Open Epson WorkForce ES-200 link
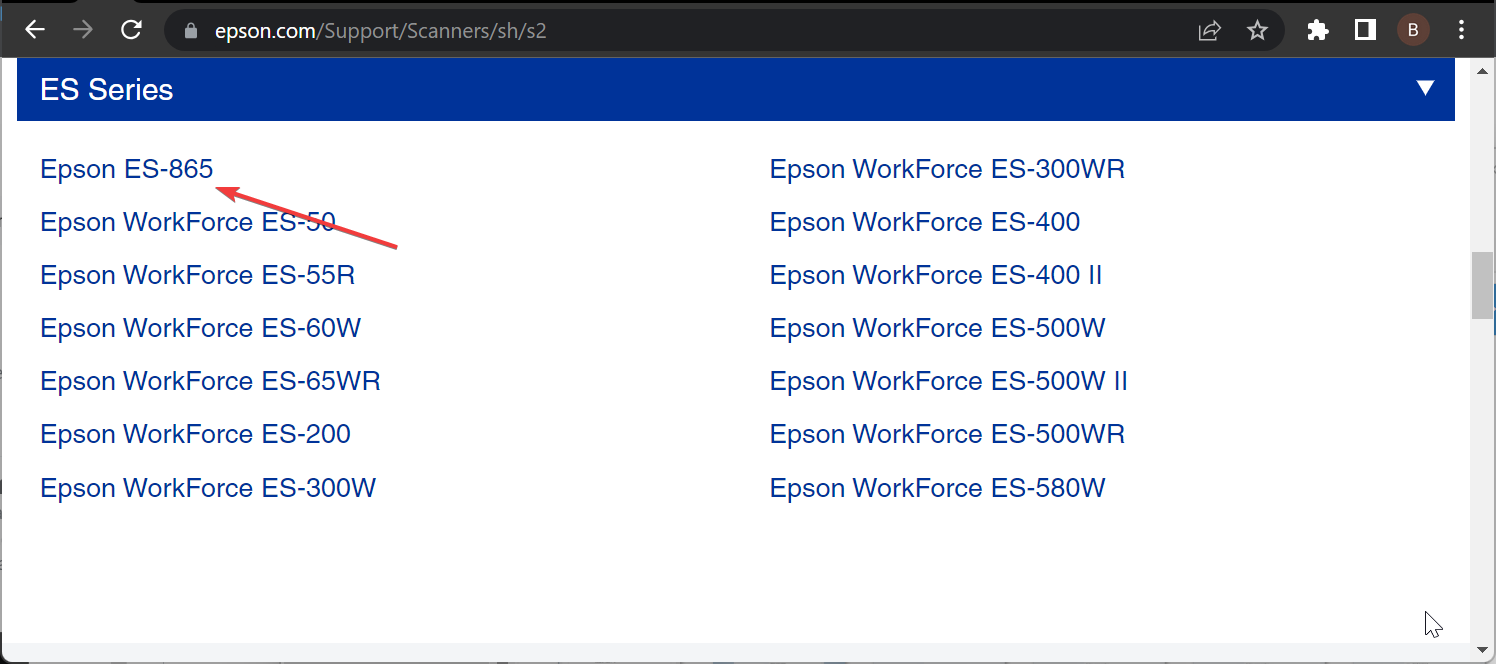The width and height of the screenshot is (1496, 664). coord(196,434)
